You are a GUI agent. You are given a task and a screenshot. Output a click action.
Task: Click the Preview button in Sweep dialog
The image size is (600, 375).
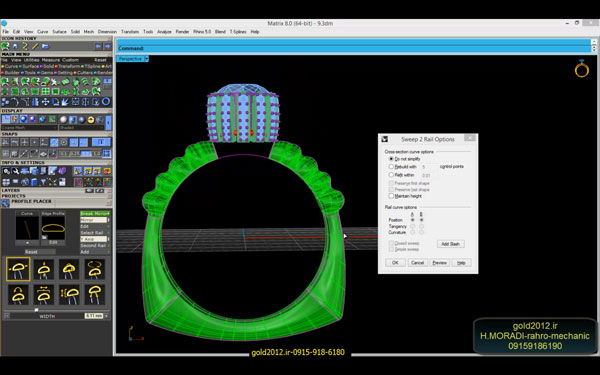coord(439,262)
